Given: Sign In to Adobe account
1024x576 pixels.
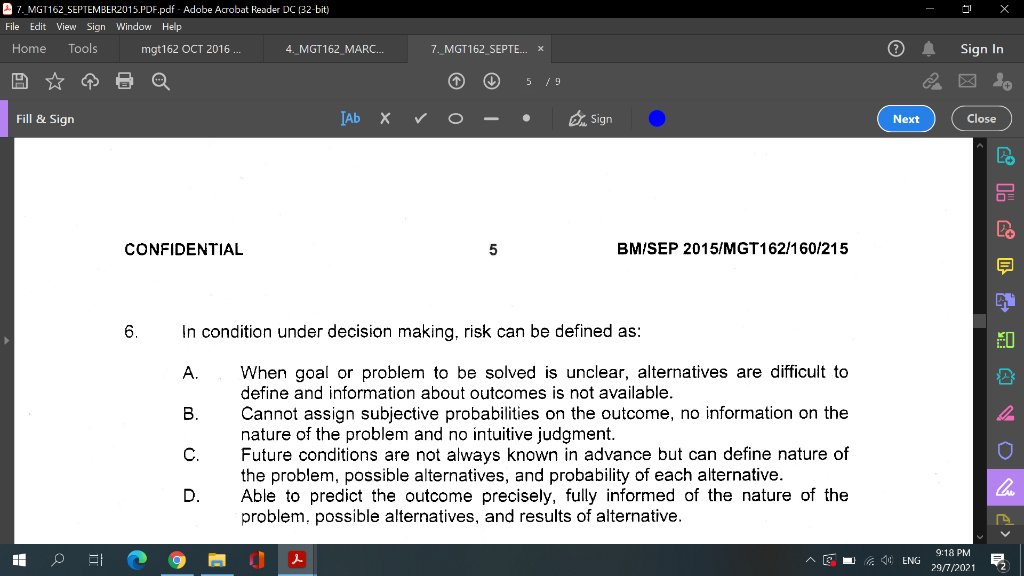Looking at the screenshot, I should point(982,49).
